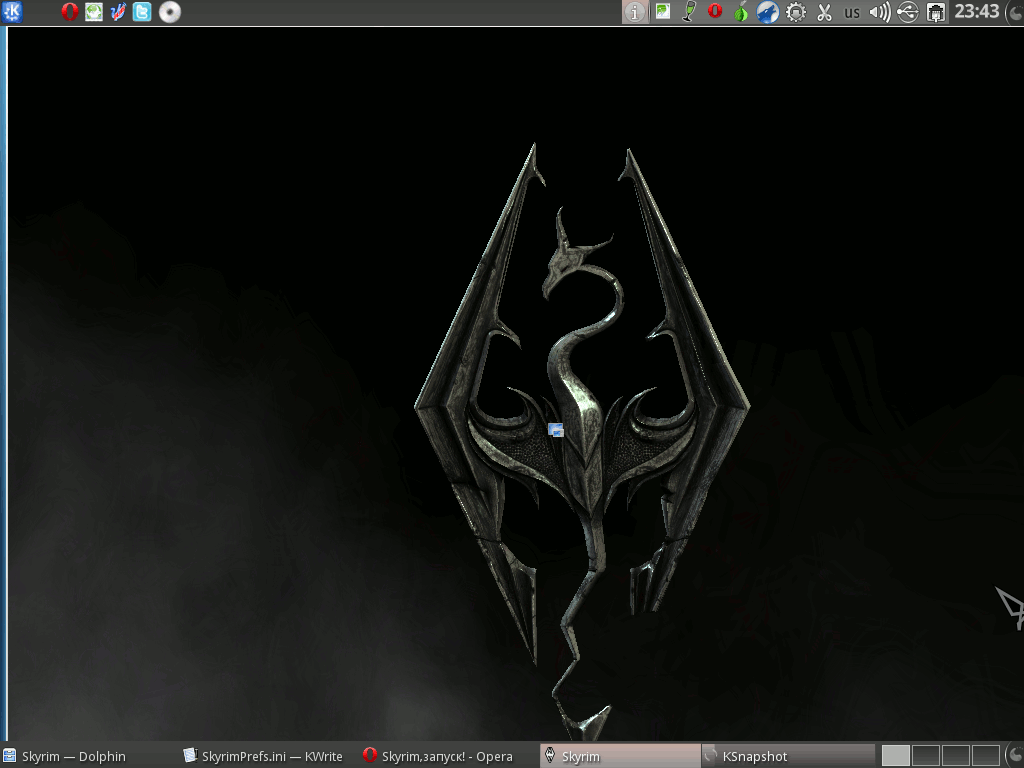Screen dimensions: 1024x768
Task: Open the gear update notifier tray icon
Action: [x=795, y=12]
